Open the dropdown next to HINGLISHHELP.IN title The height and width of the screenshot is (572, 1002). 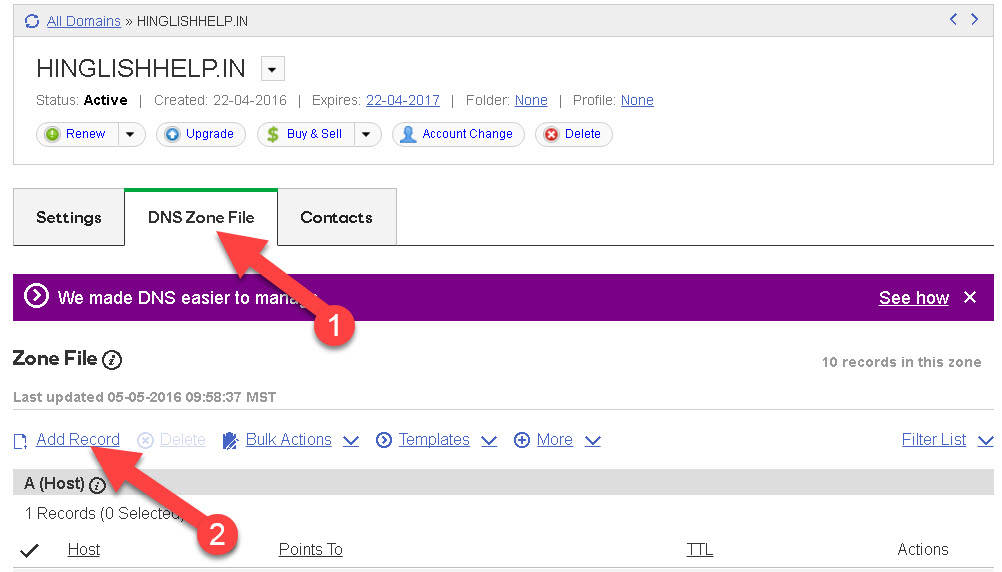pyautogui.click(x=273, y=69)
